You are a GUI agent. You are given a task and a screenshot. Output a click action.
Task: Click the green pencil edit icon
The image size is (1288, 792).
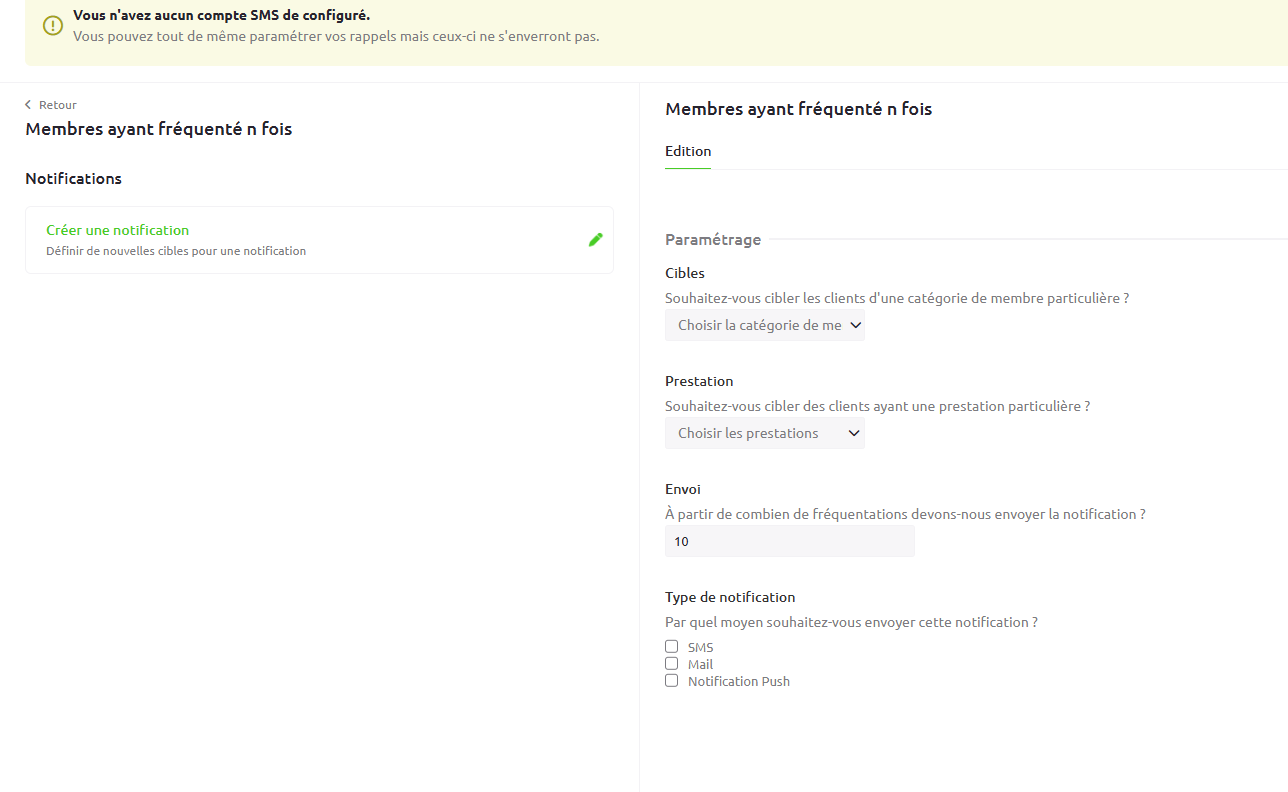(595, 239)
